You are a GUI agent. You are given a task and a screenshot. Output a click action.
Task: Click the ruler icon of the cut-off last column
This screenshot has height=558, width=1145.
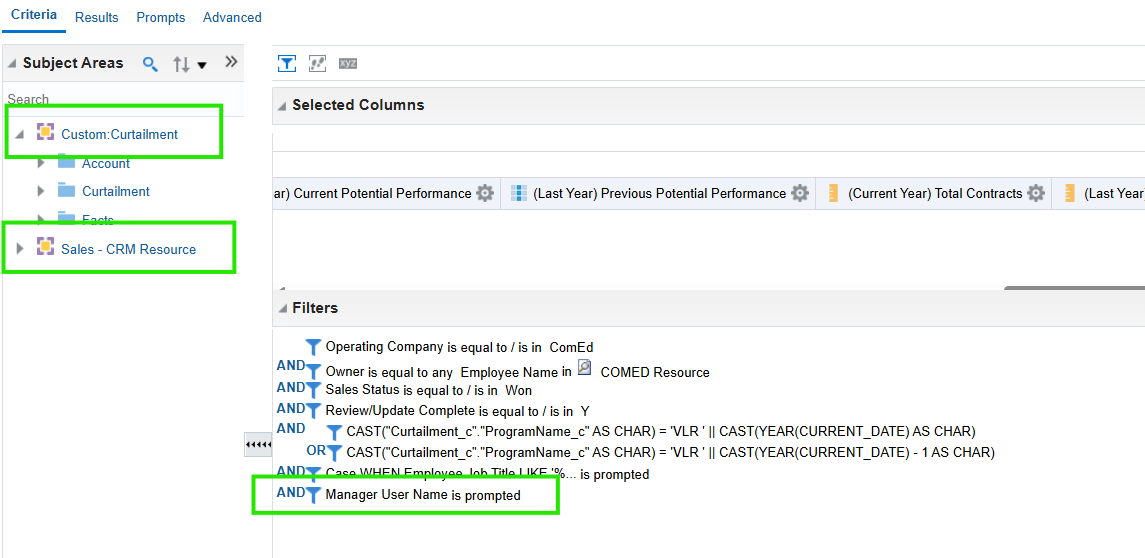point(1070,194)
